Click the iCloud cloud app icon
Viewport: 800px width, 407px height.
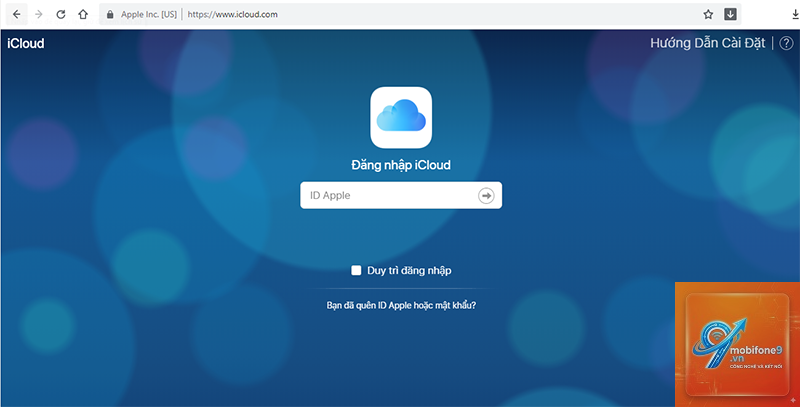(401, 117)
